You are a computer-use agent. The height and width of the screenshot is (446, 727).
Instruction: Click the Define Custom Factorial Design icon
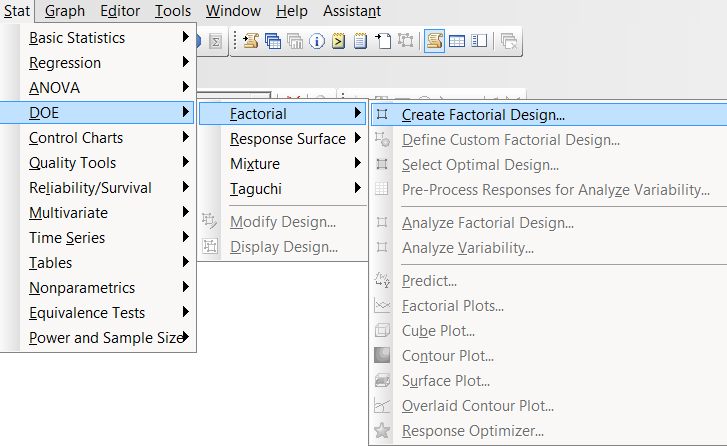(x=382, y=139)
